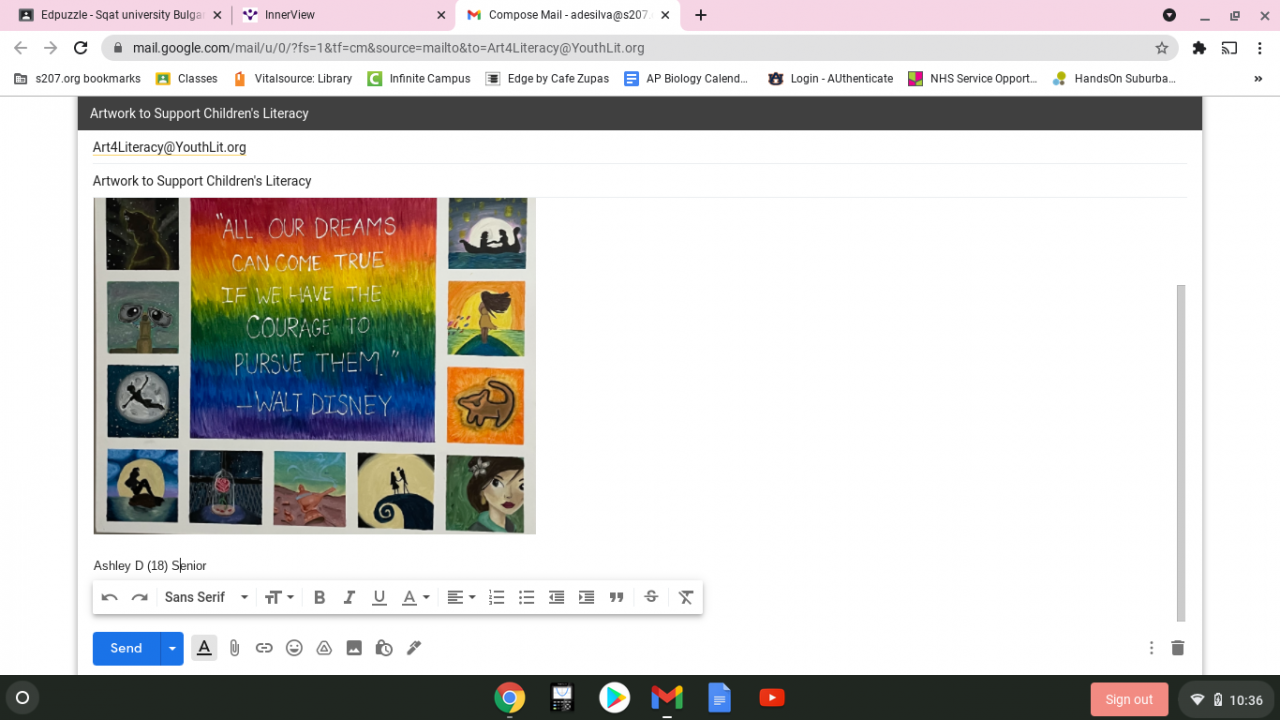Toggle confidential mode

[x=384, y=648]
